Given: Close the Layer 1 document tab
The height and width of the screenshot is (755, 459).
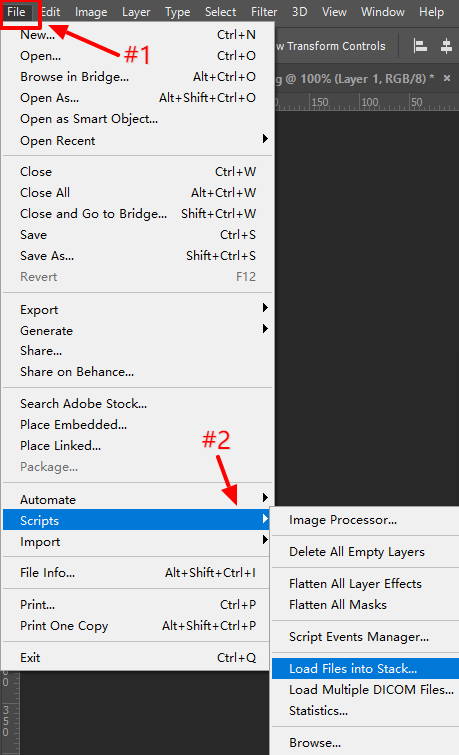Looking at the screenshot, I should 447,78.
